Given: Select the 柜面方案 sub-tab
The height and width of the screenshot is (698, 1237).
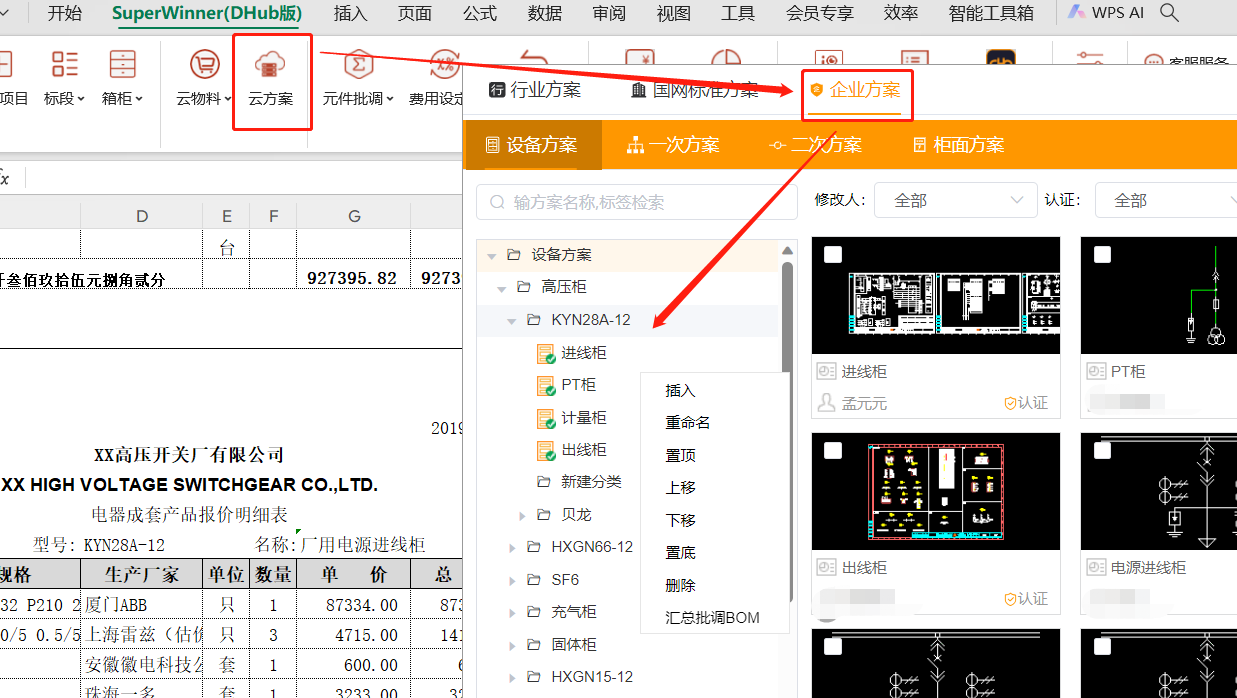Looking at the screenshot, I should coord(958,145).
